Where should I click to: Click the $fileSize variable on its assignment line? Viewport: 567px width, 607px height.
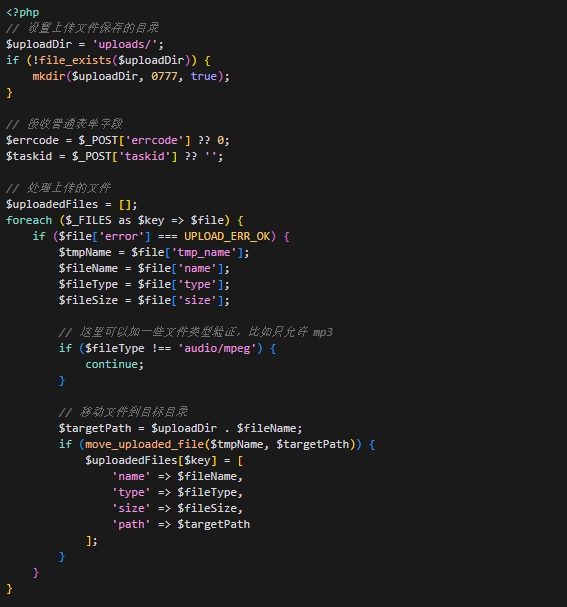click(88, 300)
